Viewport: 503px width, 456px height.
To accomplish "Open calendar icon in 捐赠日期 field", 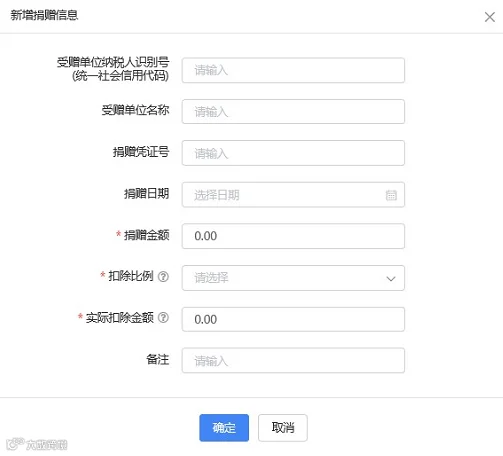I will click(x=391, y=195).
